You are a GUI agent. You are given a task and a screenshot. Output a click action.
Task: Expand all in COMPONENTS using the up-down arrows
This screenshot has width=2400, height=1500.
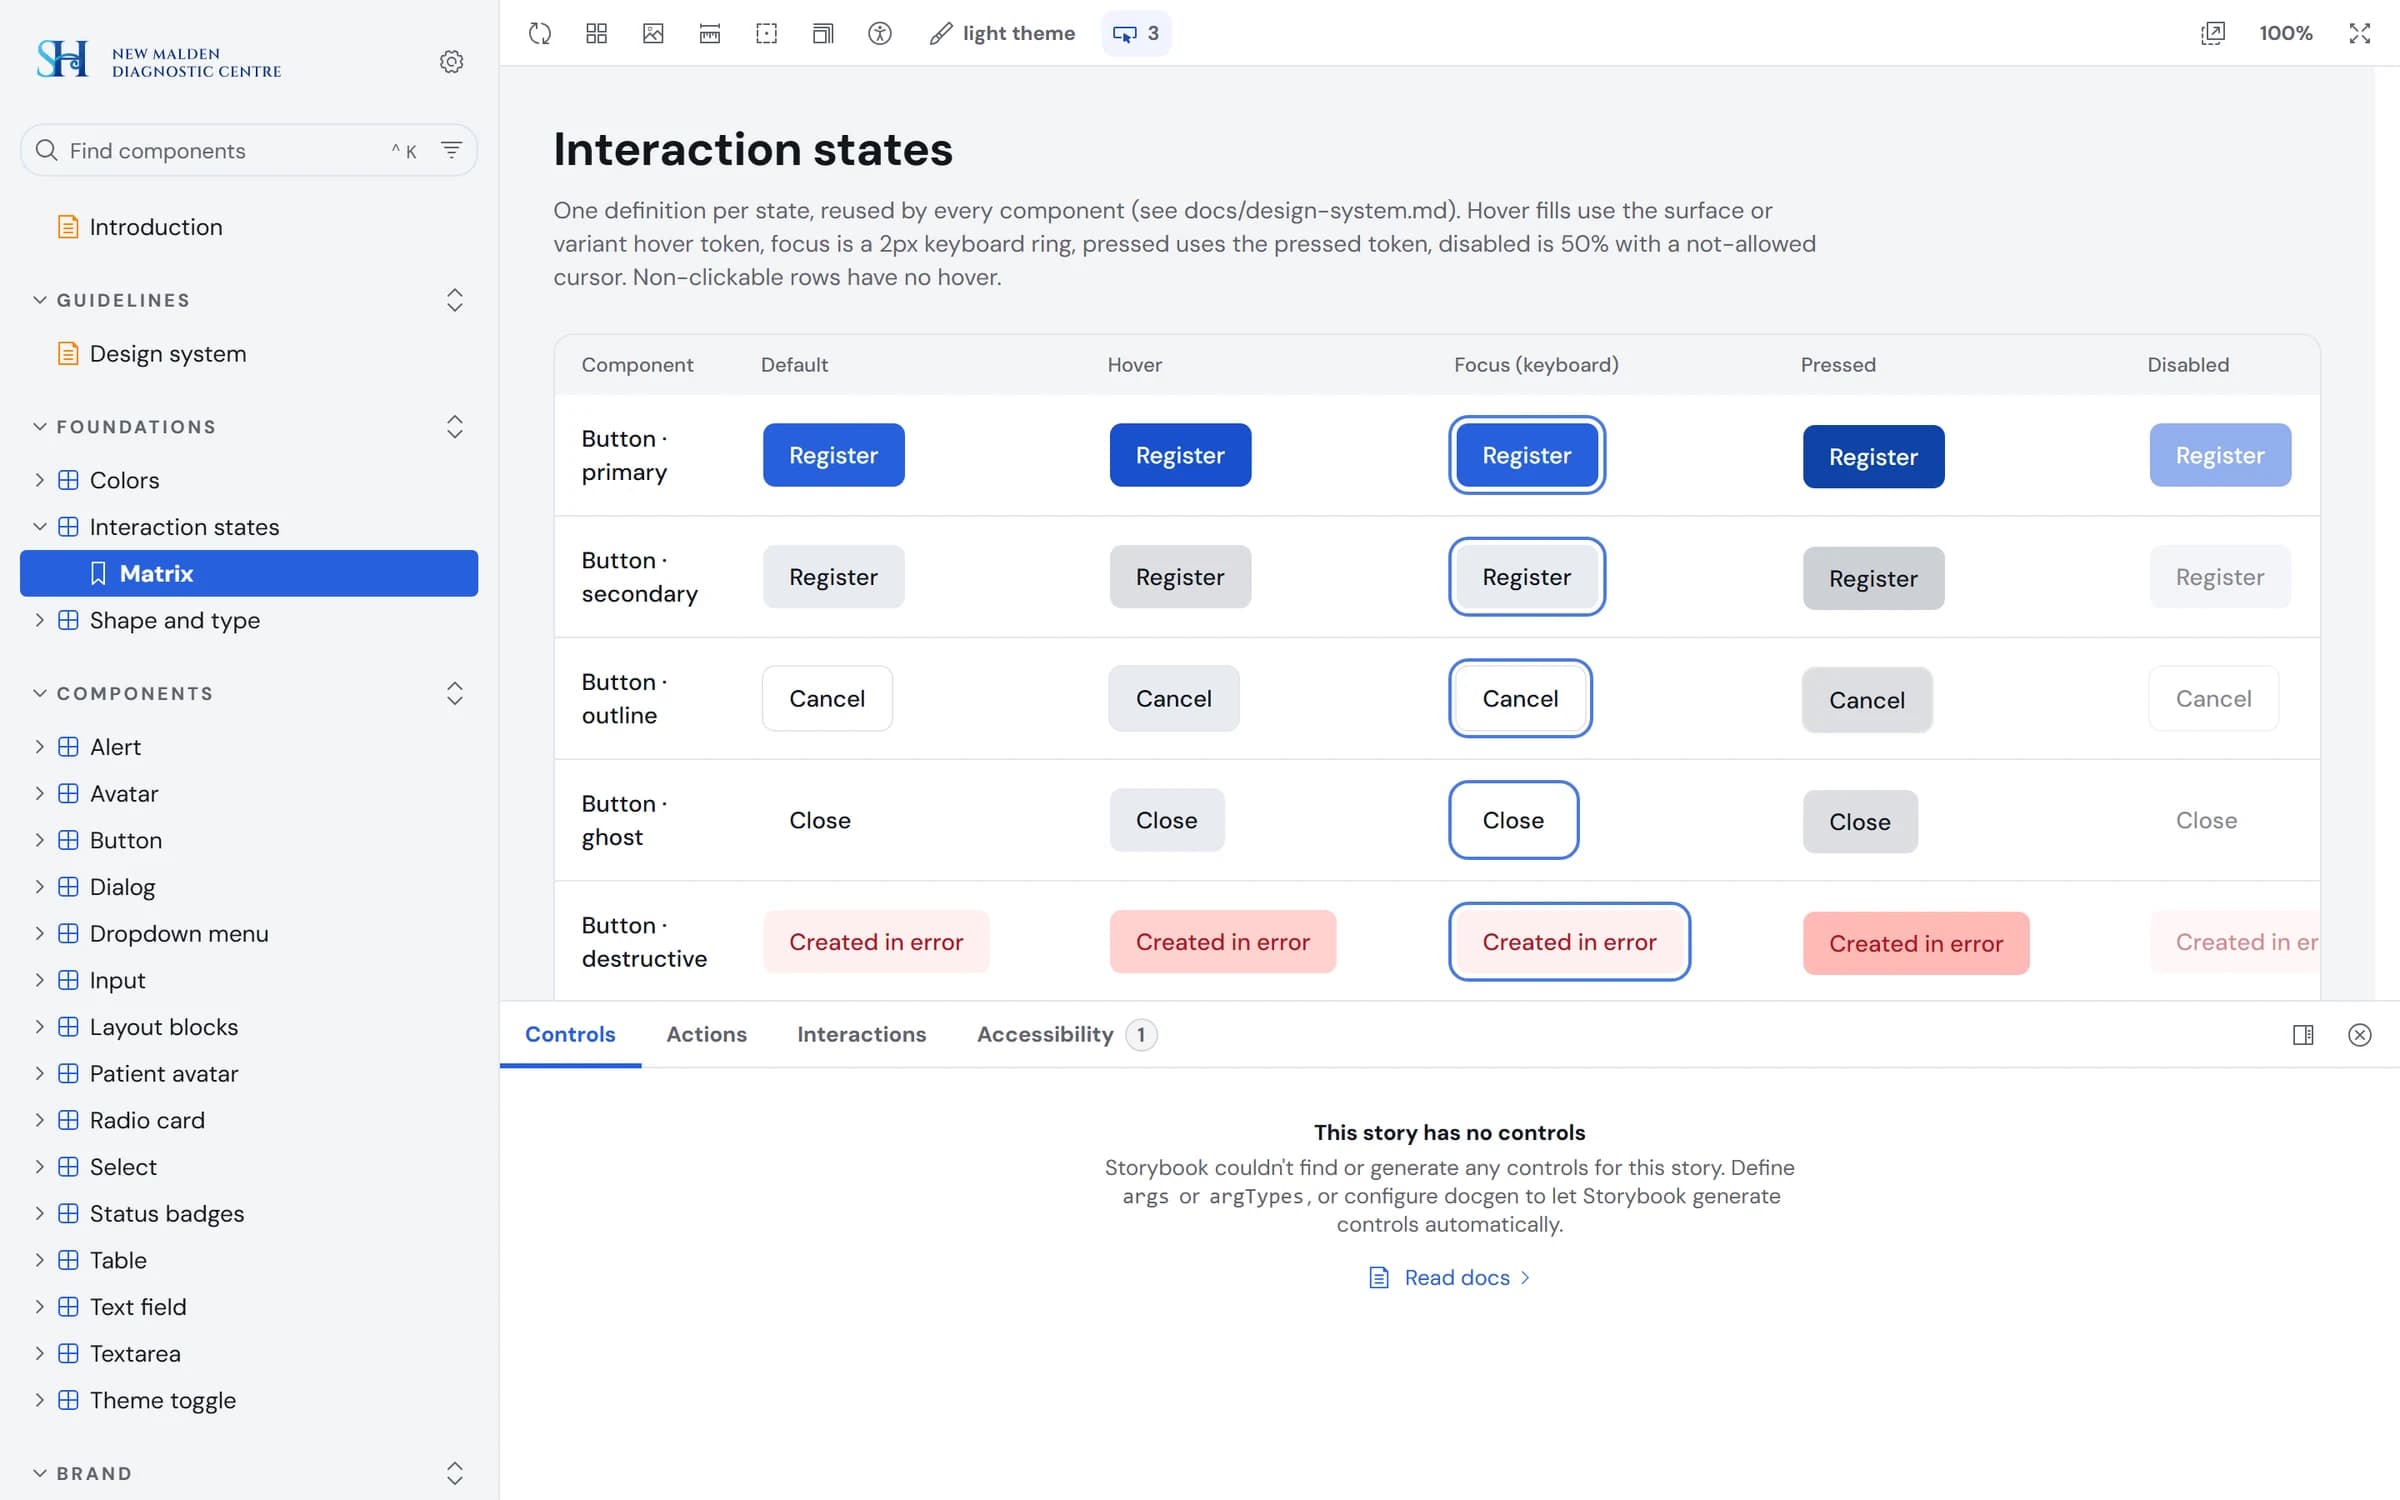tap(455, 694)
